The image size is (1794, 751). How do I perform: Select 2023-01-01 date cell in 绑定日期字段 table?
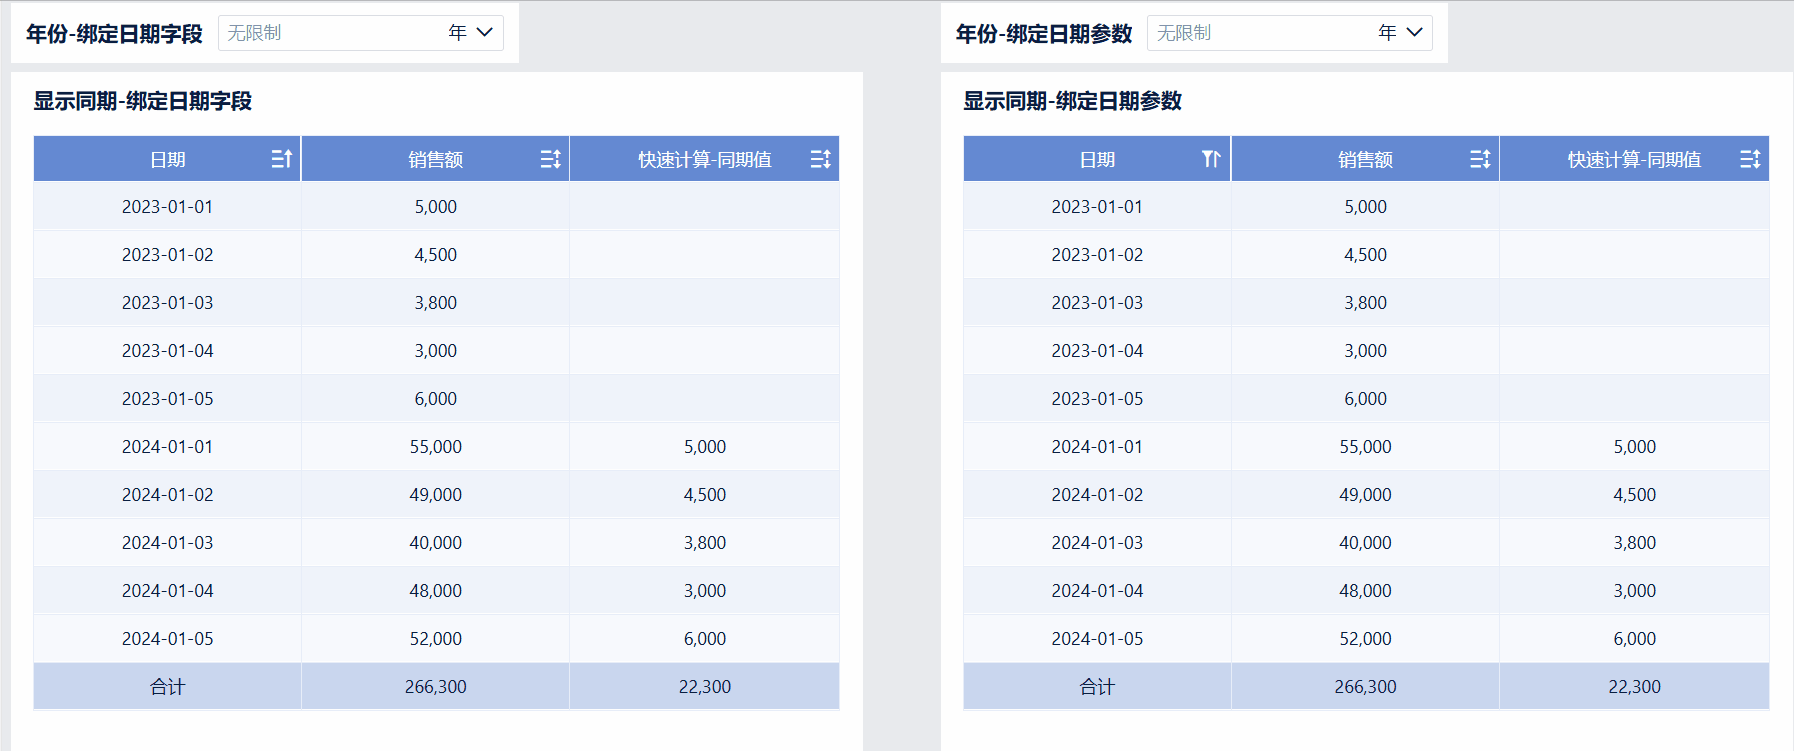(168, 207)
